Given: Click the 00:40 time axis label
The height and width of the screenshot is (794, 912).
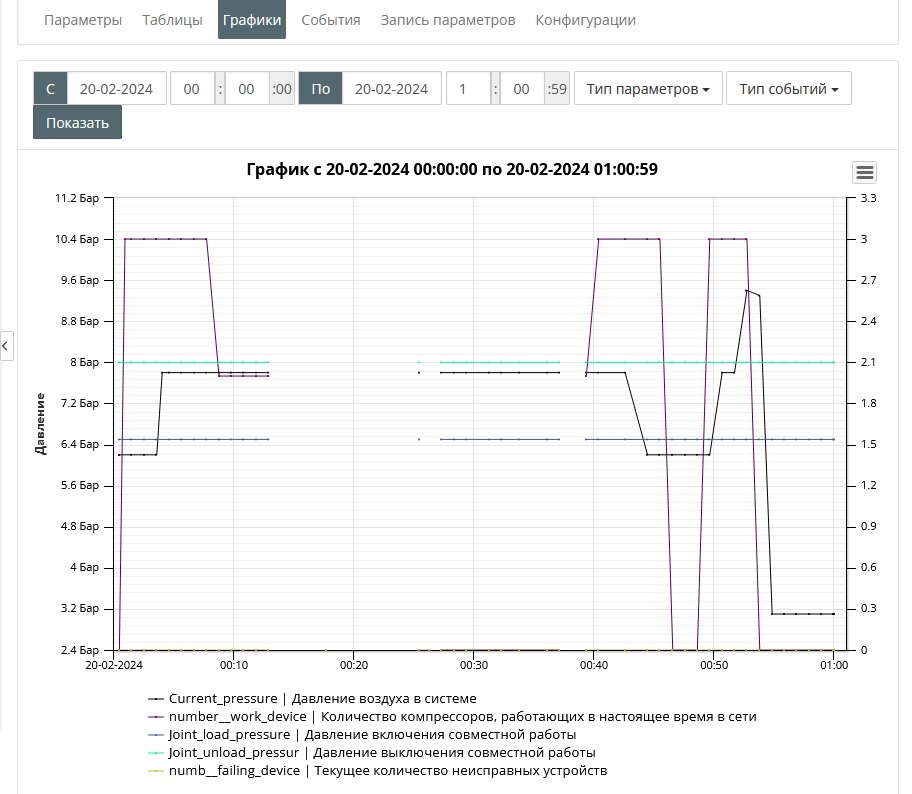Looking at the screenshot, I should [594, 665].
